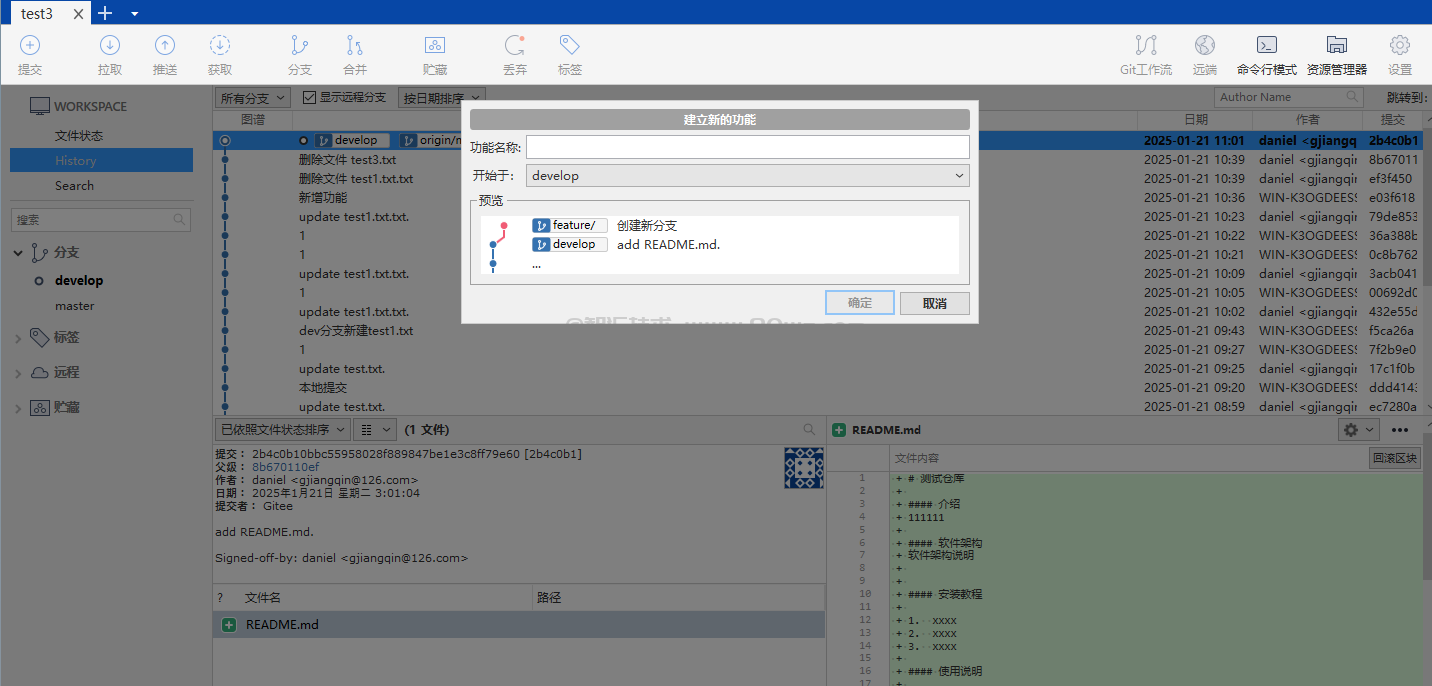
Task: Click the 推送 (Push) toolbar icon
Action: coord(165,46)
